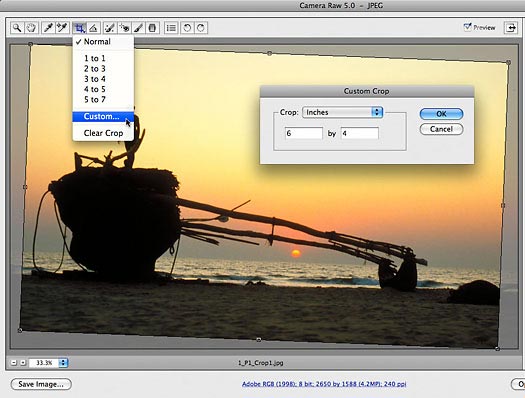Select the Crop tool icon
Screen dimensions: 525x398
[x=79, y=28]
